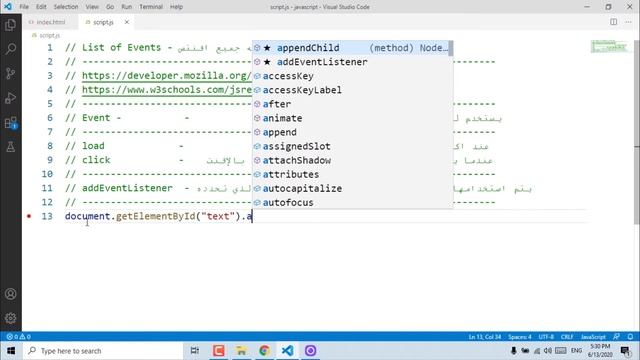Select addEventListener suggestion

click(x=351, y=62)
